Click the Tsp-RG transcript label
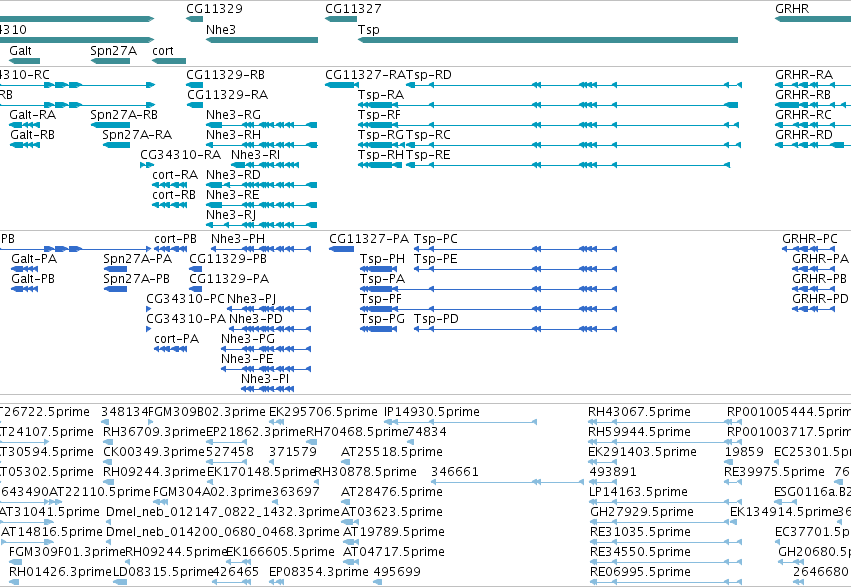 coord(380,135)
